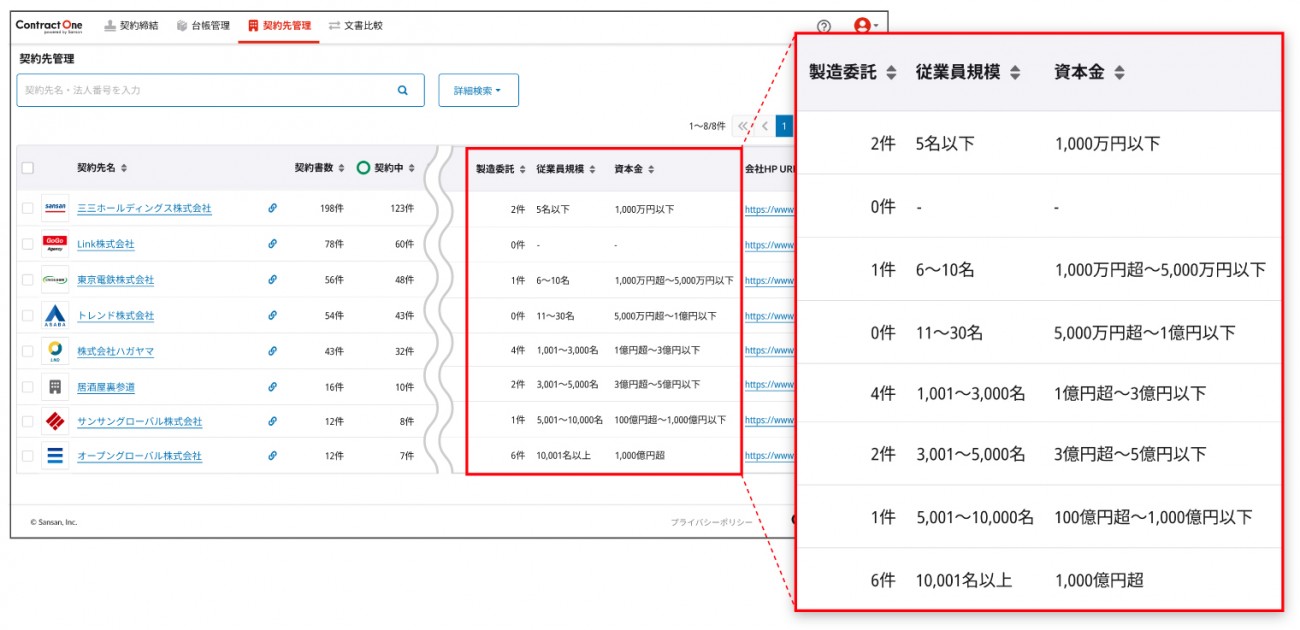Screen dimensions: 1300x630
Task: Click the 契約先名 search input field
Action: (205, 90)
